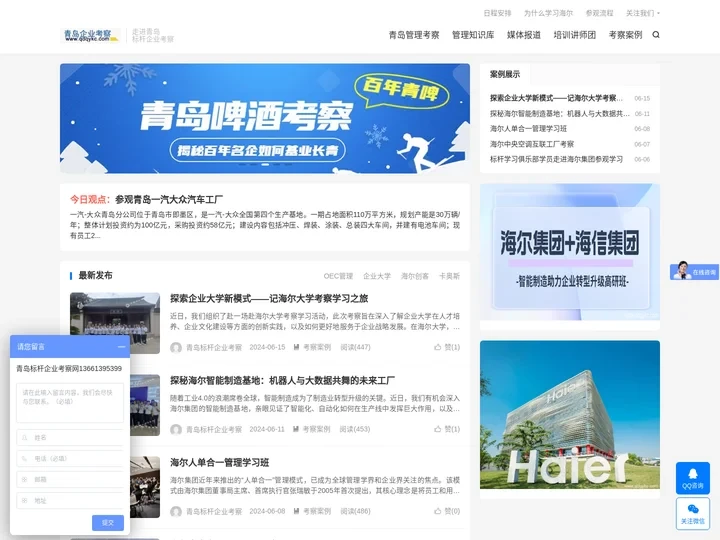Viewport: 720px width, 540px height.
Task: Click the Haier building promo image
Action: 570,415
